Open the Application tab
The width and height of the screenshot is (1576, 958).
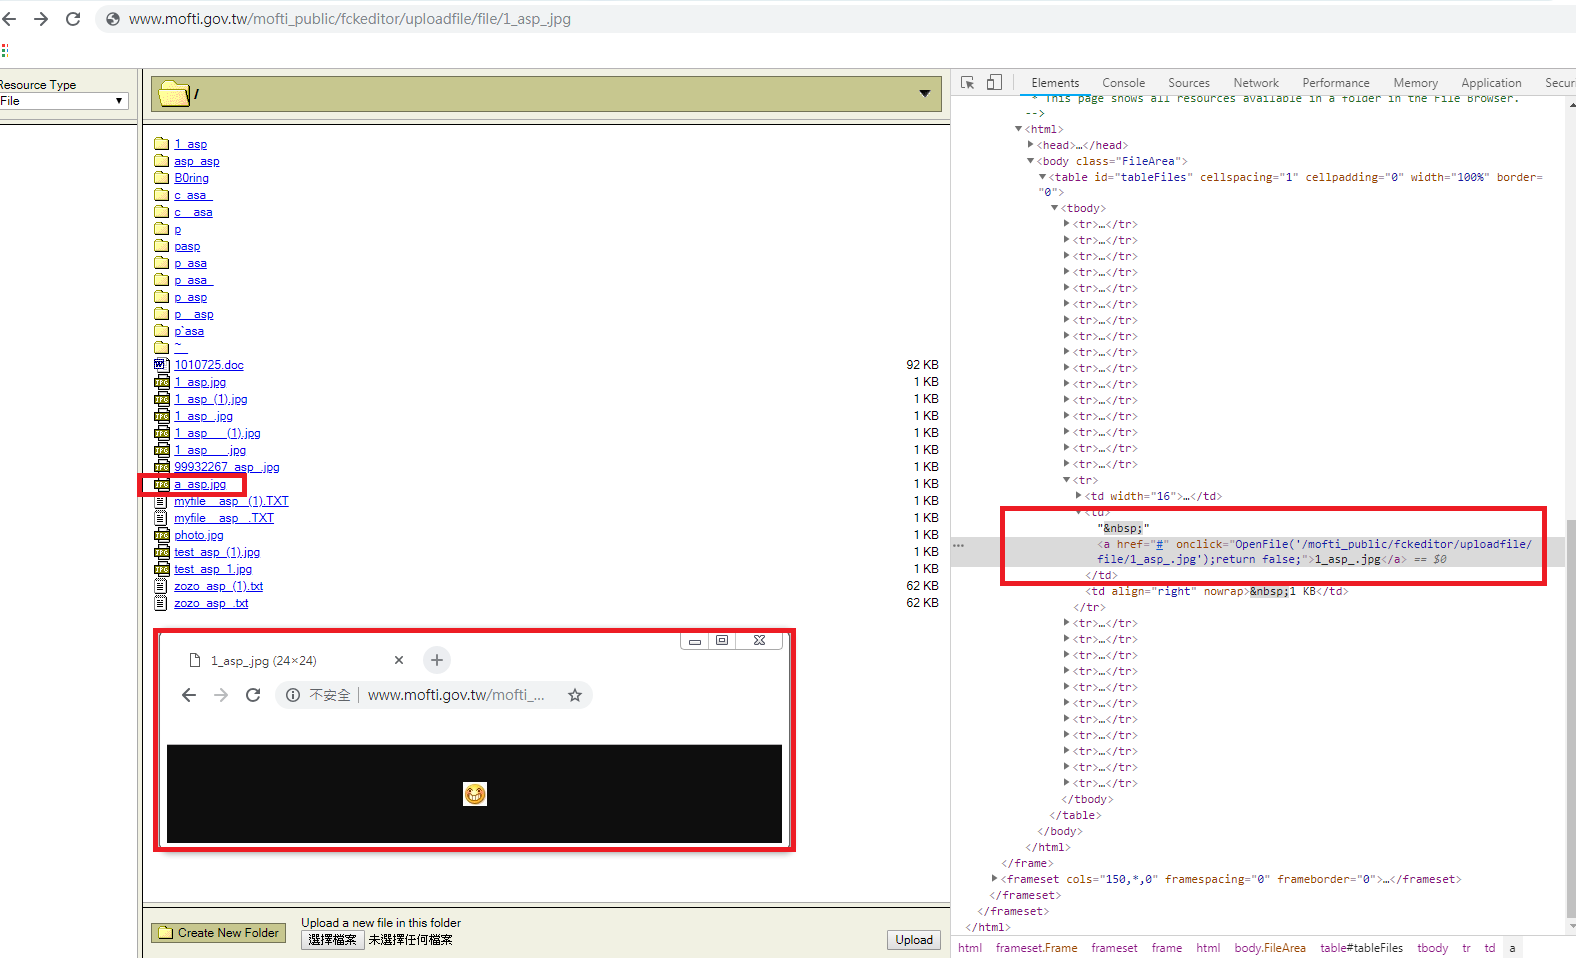click(1491, 83)
